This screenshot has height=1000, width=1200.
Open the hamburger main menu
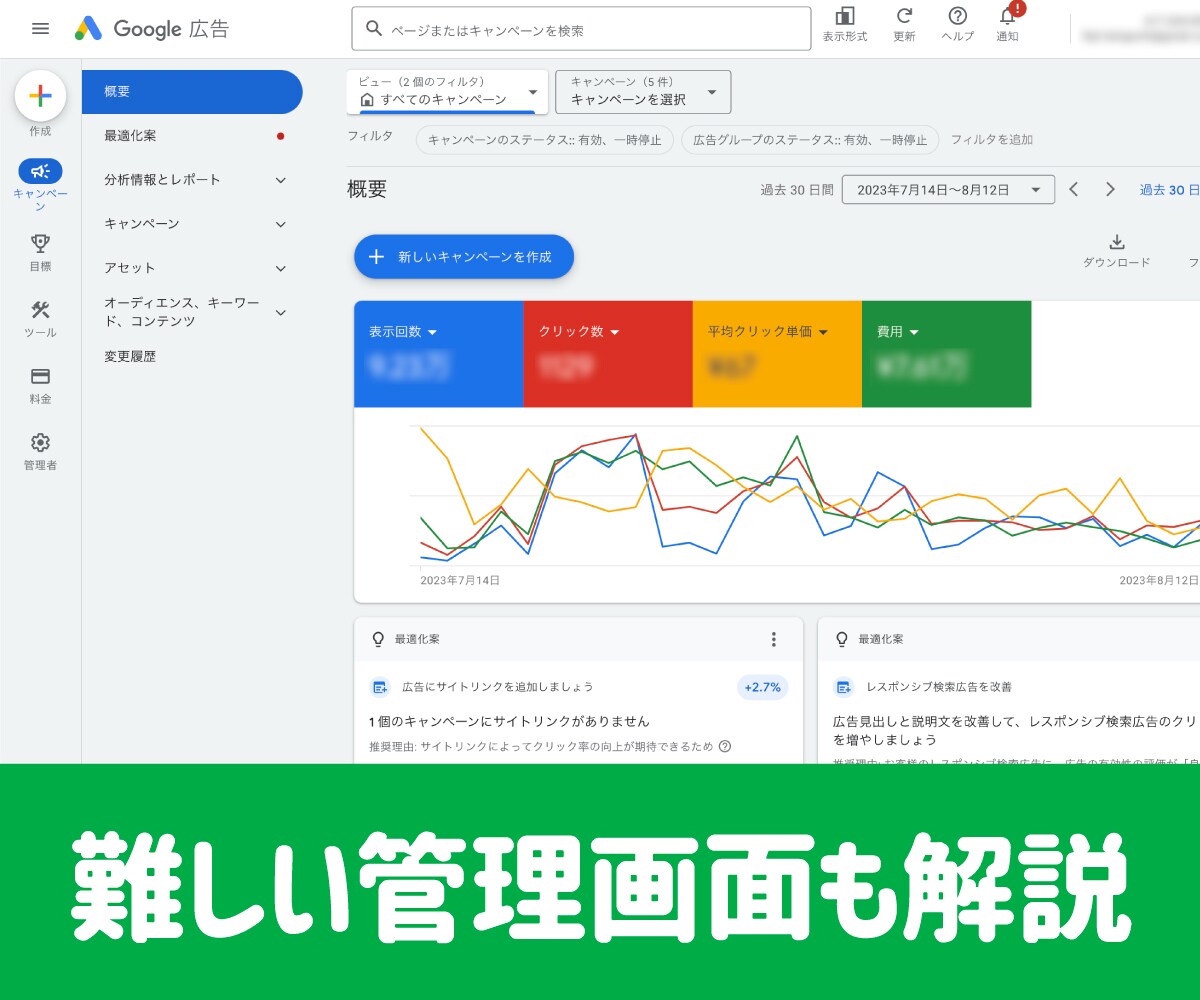(x=40, y=29)
